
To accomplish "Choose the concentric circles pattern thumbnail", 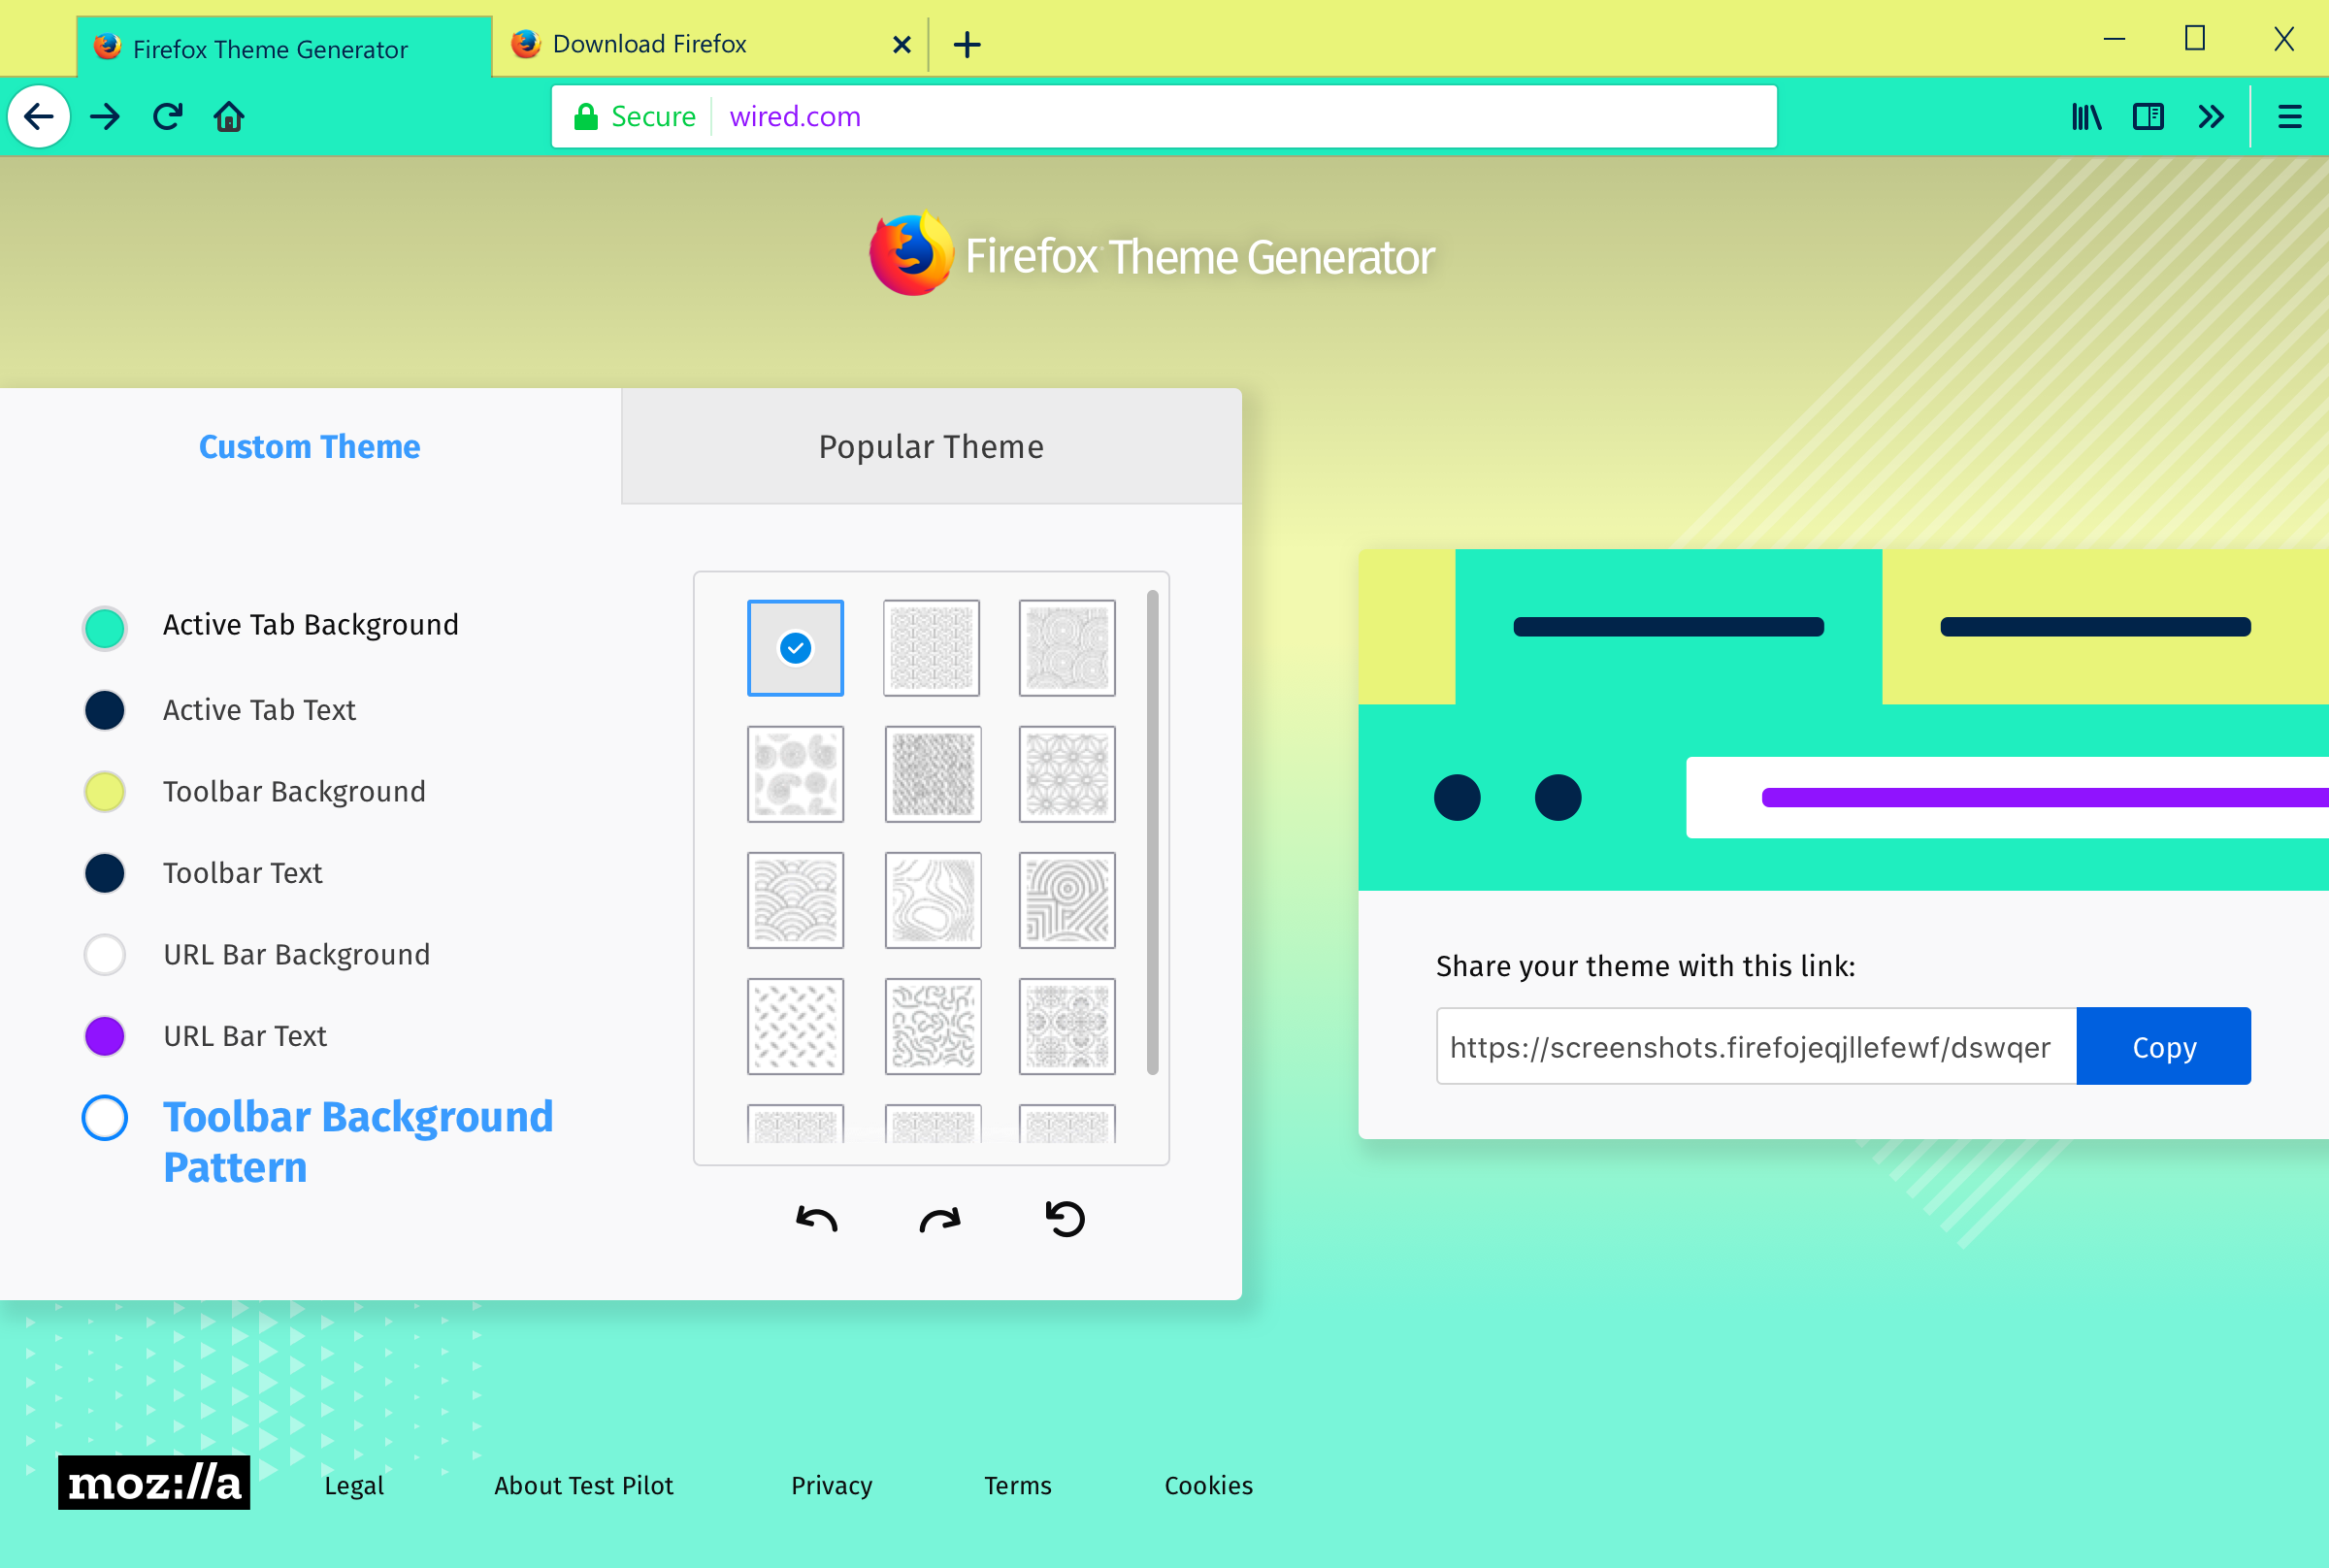I will [x=1067, y=648].
